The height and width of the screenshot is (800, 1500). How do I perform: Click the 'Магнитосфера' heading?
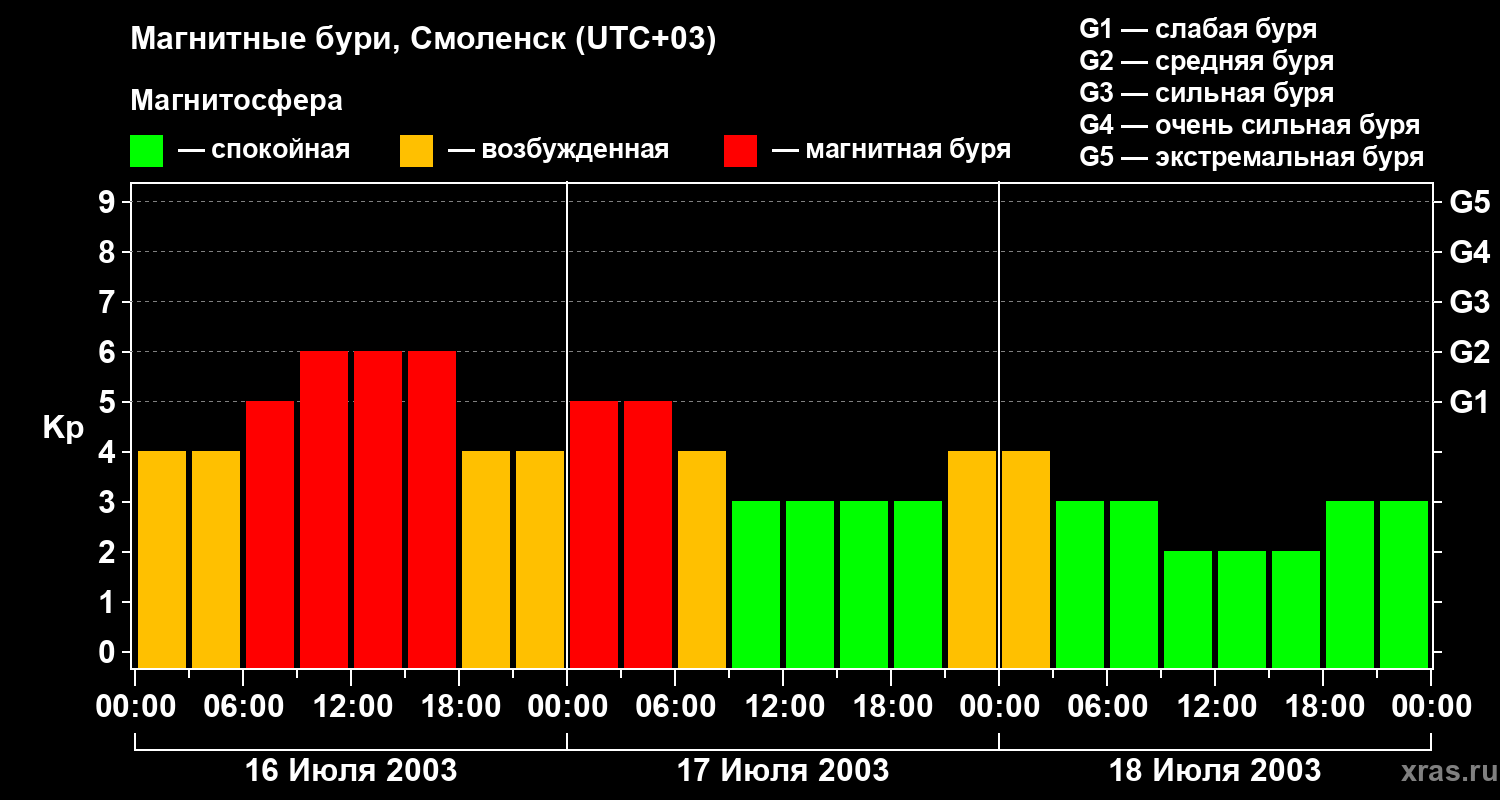coord(237,101)
